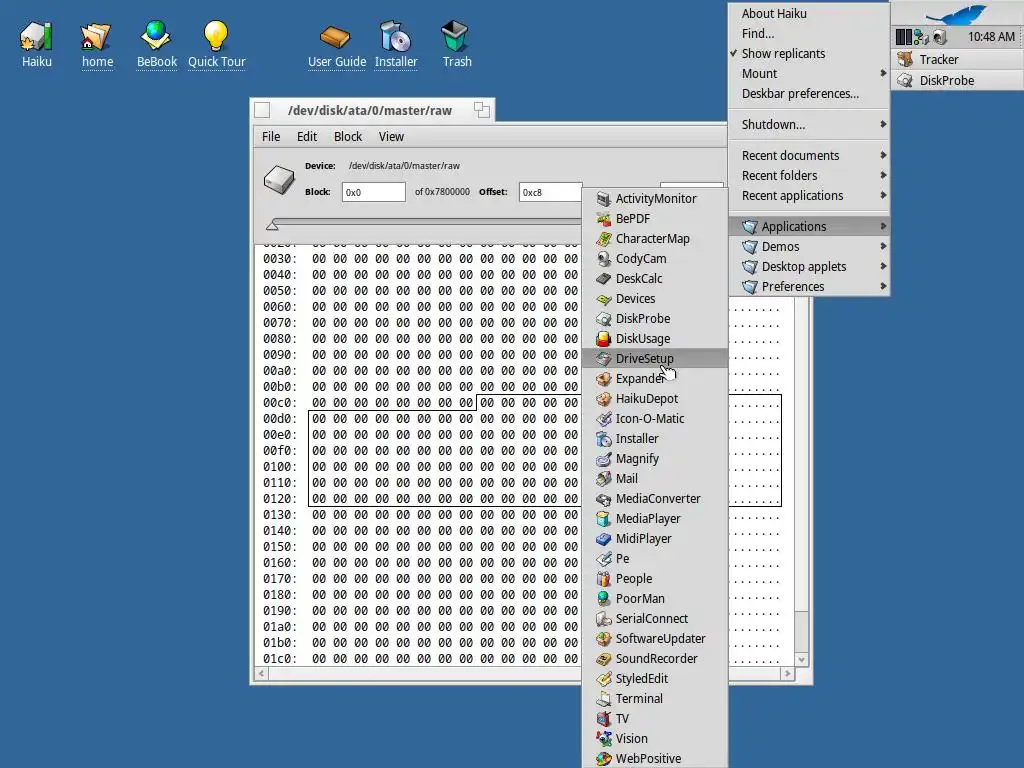Open CharacterMap application entry
Viewport: 1024px width, 768px height.
click(655, 238)
